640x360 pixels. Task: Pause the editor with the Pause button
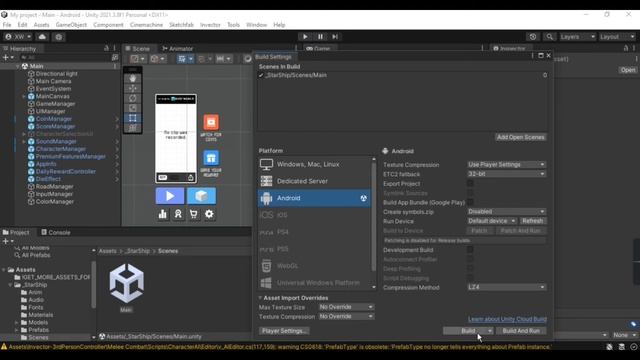coord(320,37)
